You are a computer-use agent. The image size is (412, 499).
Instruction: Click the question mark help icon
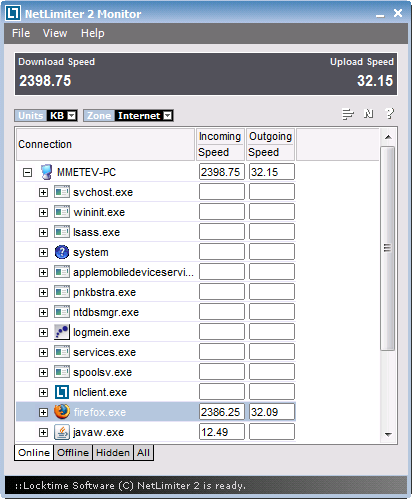389,114
